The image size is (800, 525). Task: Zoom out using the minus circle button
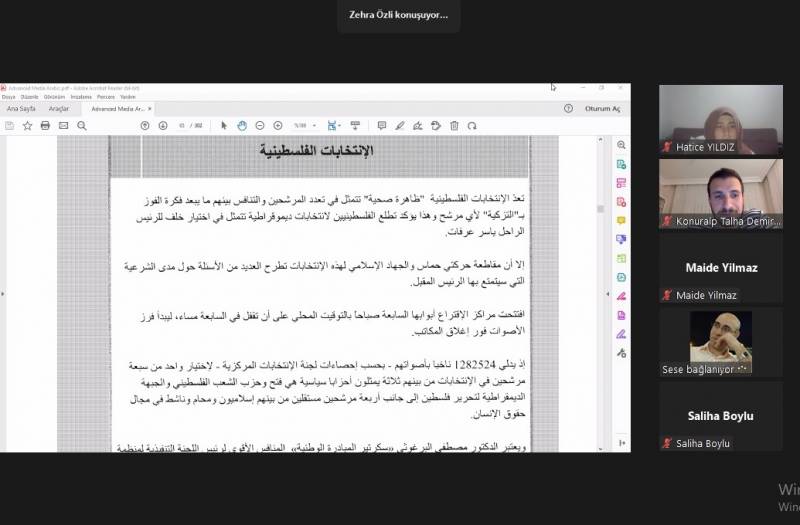(x=260, y=125)
